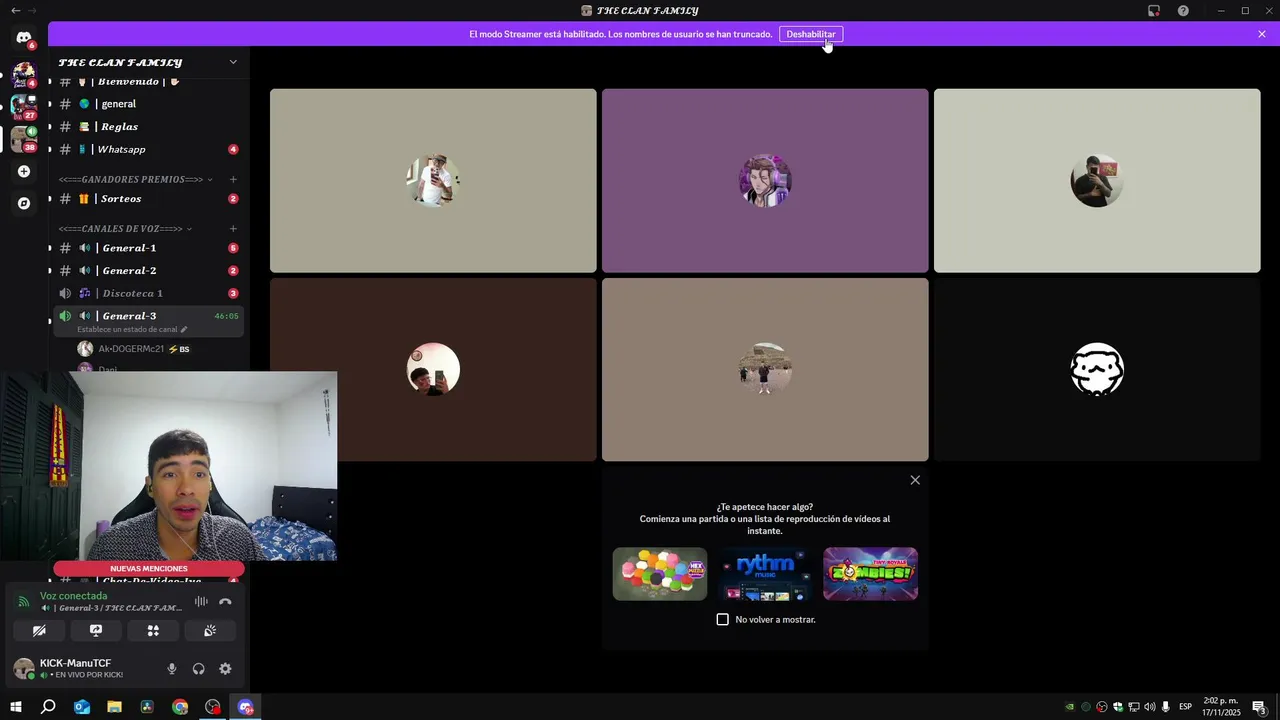The image size is (1280, 720).
Task: Share your screen from voice panel
Action: 96,631
